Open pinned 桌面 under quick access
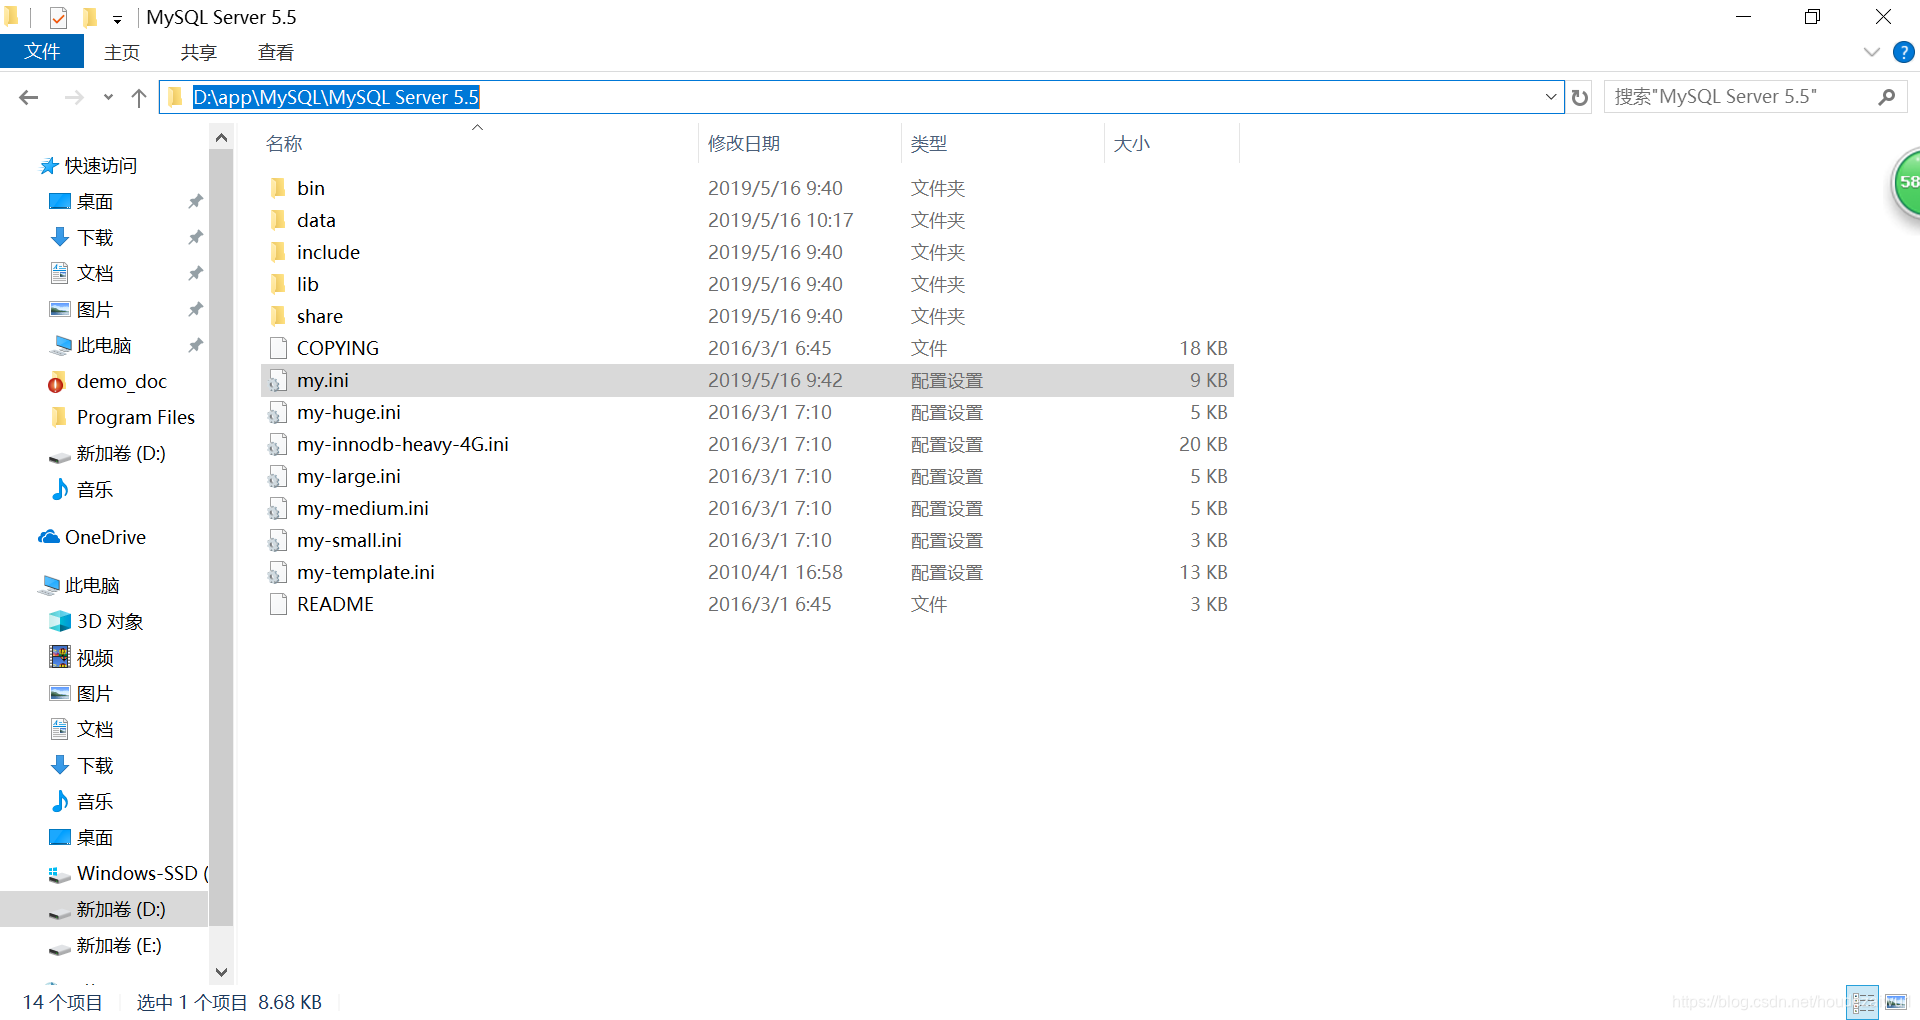Viewport: 1920px width, 1020px height. point(94,202)
